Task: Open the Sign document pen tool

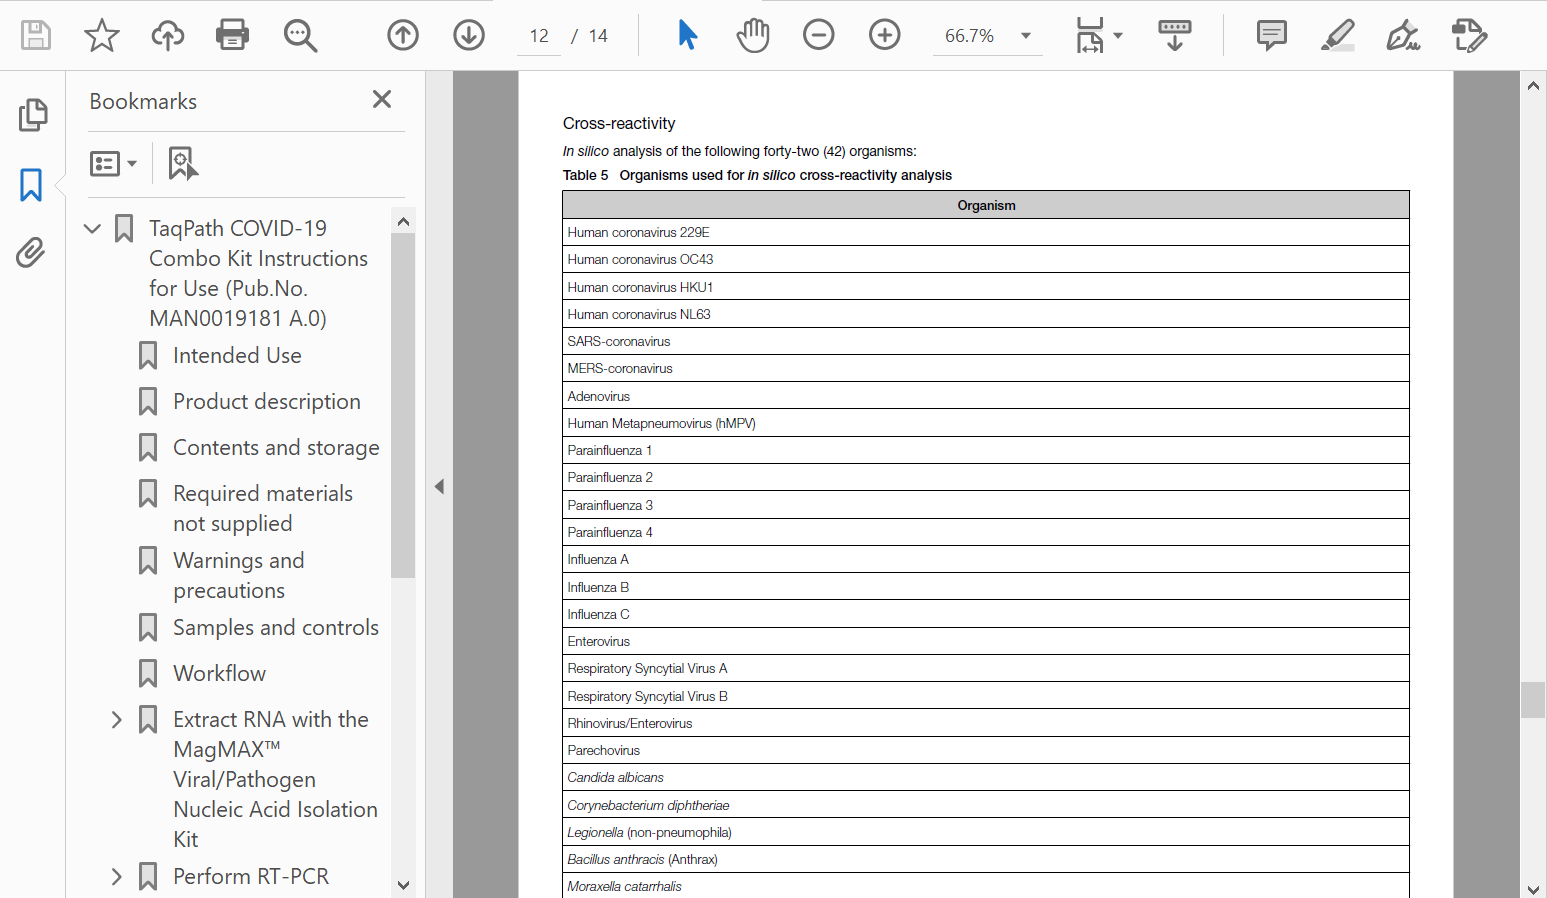Action: click(1403, 35)
